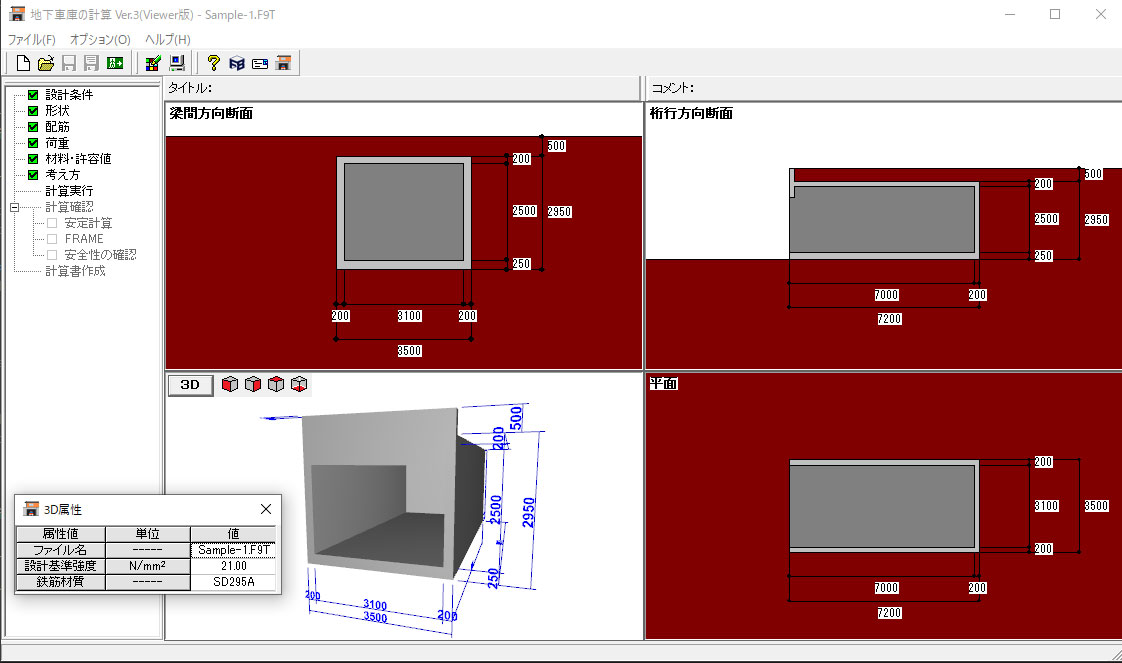Toggle the 設計条件 green checkbox

pos(33,95)
